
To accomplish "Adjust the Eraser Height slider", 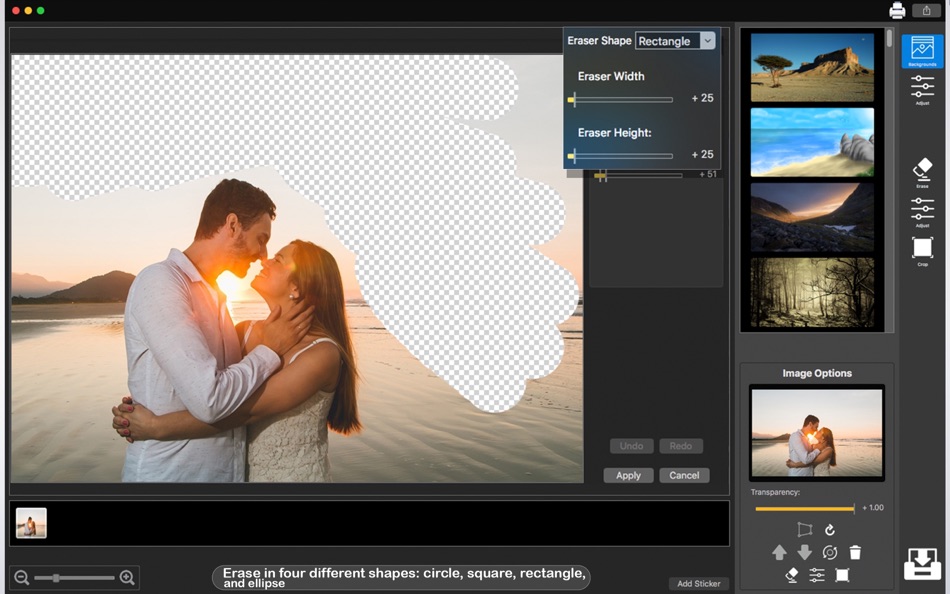I will pos(620,156).
